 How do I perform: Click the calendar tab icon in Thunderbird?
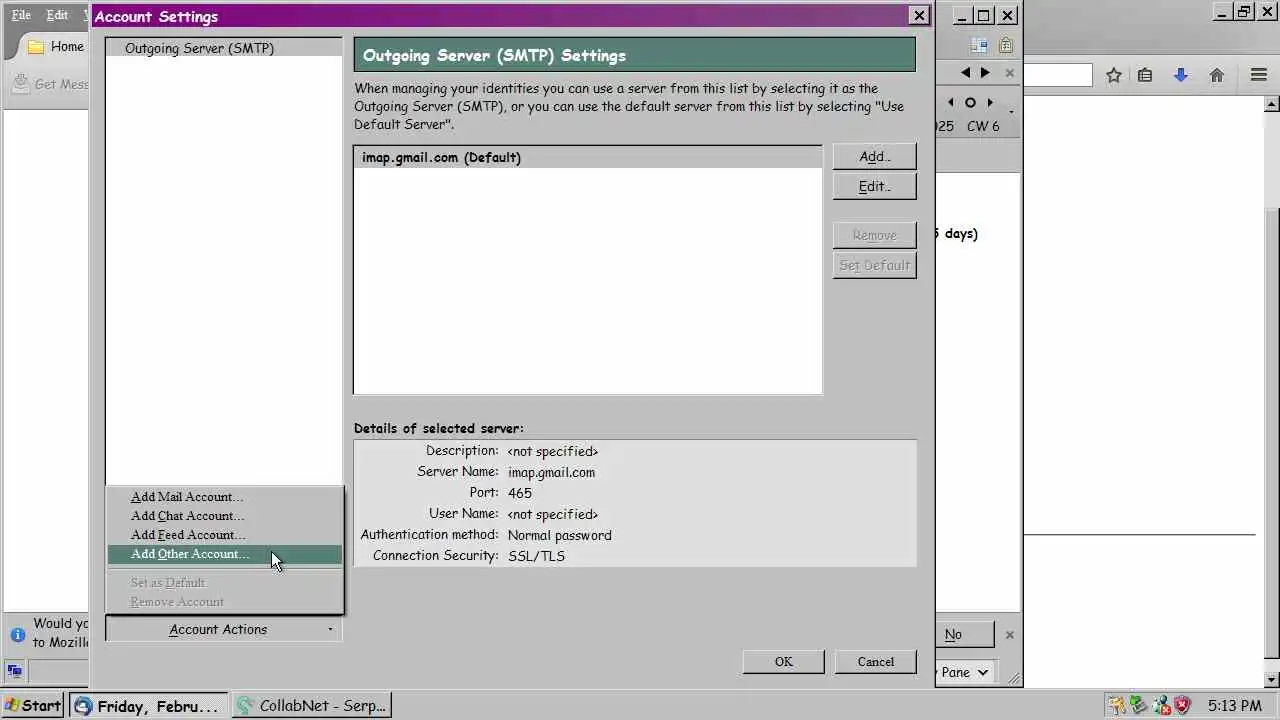(x=979, y=46)
